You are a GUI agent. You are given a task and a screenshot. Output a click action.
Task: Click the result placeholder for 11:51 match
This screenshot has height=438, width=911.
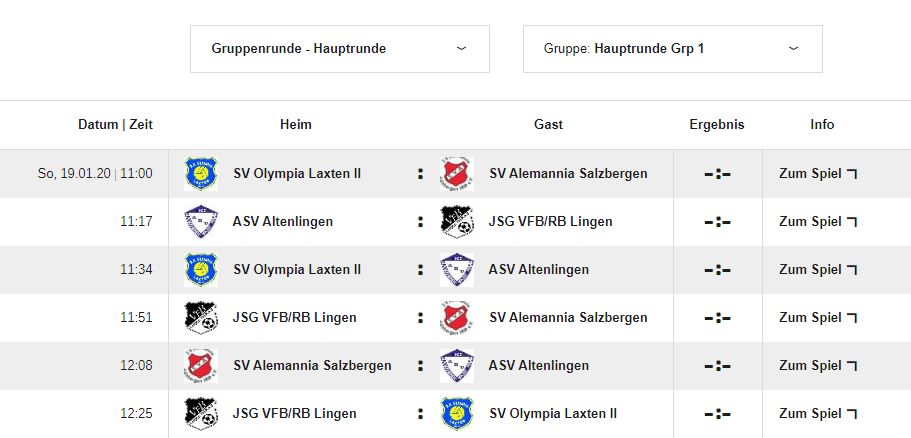pos(718,318)
